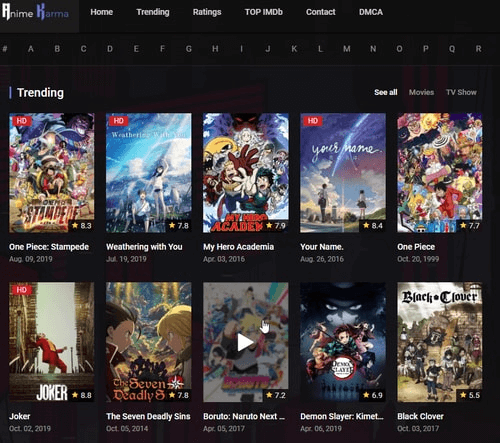Open the Anime Karma logo homepage

click(35, 13)
